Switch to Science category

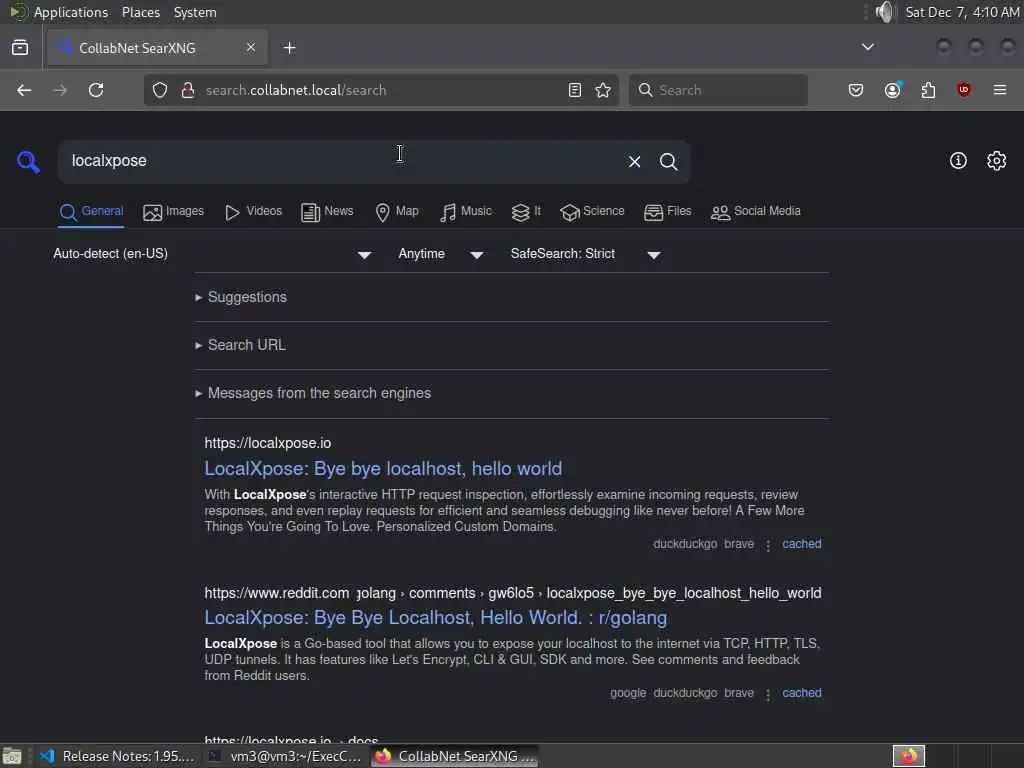(592, 212)
